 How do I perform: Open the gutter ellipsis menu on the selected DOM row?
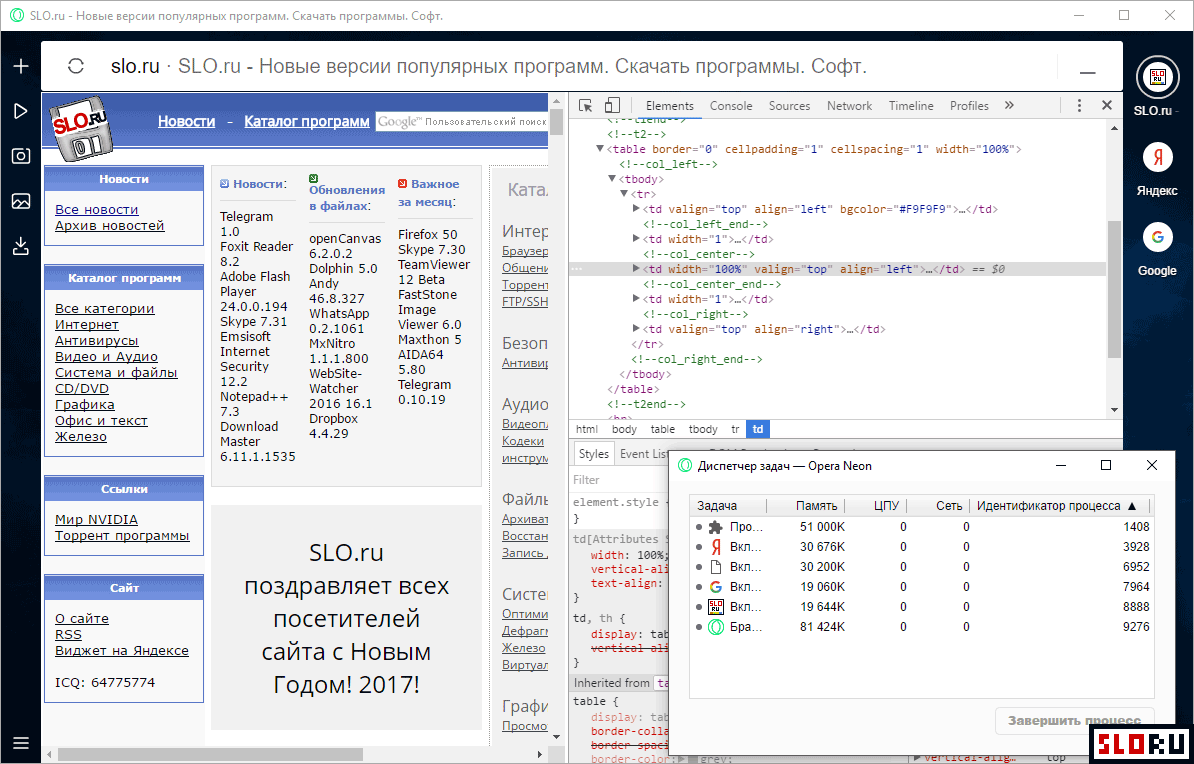point(576,270)
